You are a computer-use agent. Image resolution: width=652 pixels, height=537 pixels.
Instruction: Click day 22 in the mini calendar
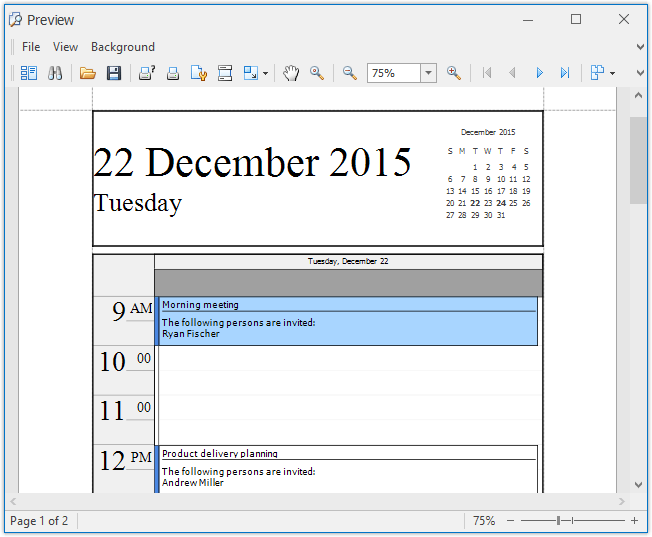coord(475,203)
